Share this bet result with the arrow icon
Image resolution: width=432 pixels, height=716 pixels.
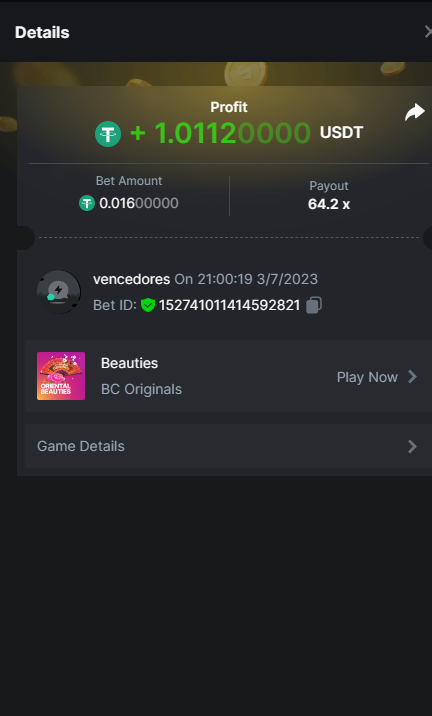point(415,112)
